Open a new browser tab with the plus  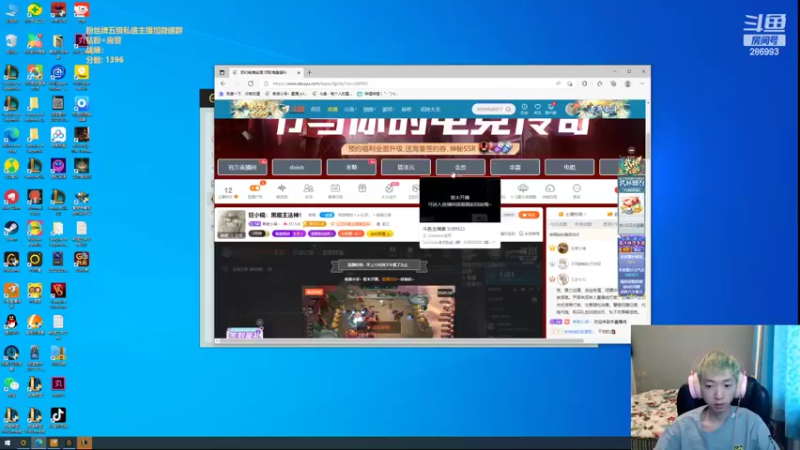click(x=309, y=72)
